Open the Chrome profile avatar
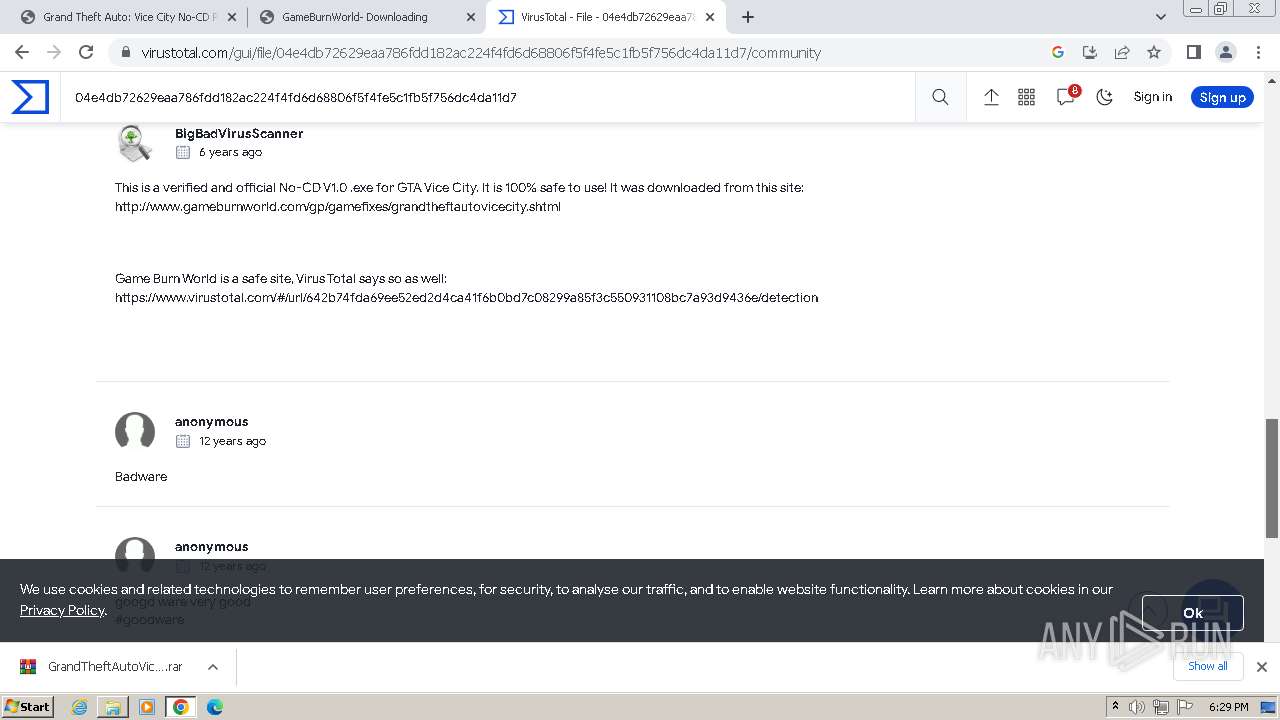The width and height of the screenshot is (1280, 720). (x=1225, y=52)
